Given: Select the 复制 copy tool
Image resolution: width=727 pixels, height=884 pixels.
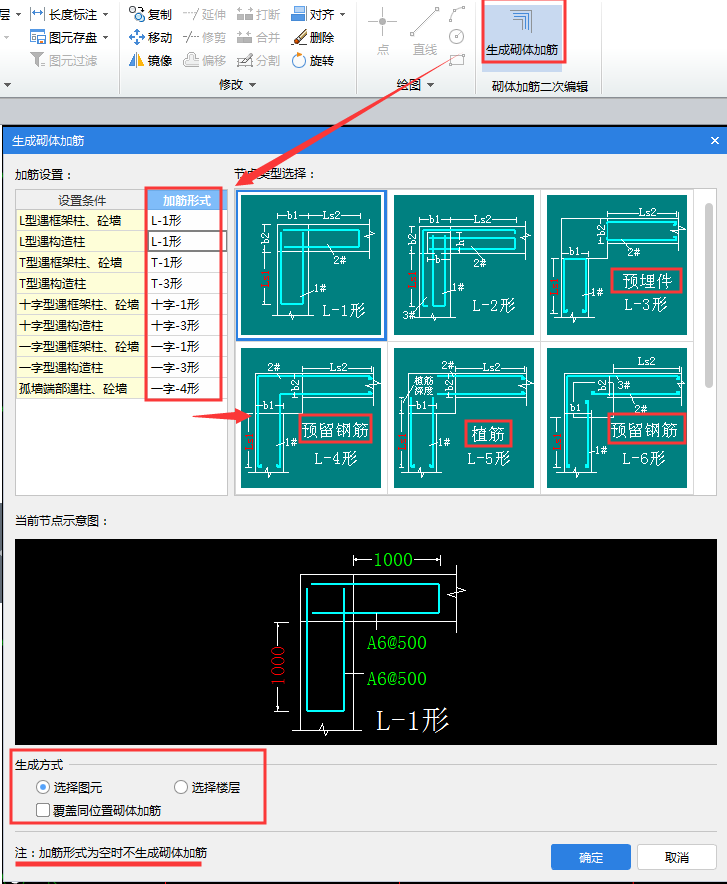Looking at the screenshot, I should coord(150,14).
